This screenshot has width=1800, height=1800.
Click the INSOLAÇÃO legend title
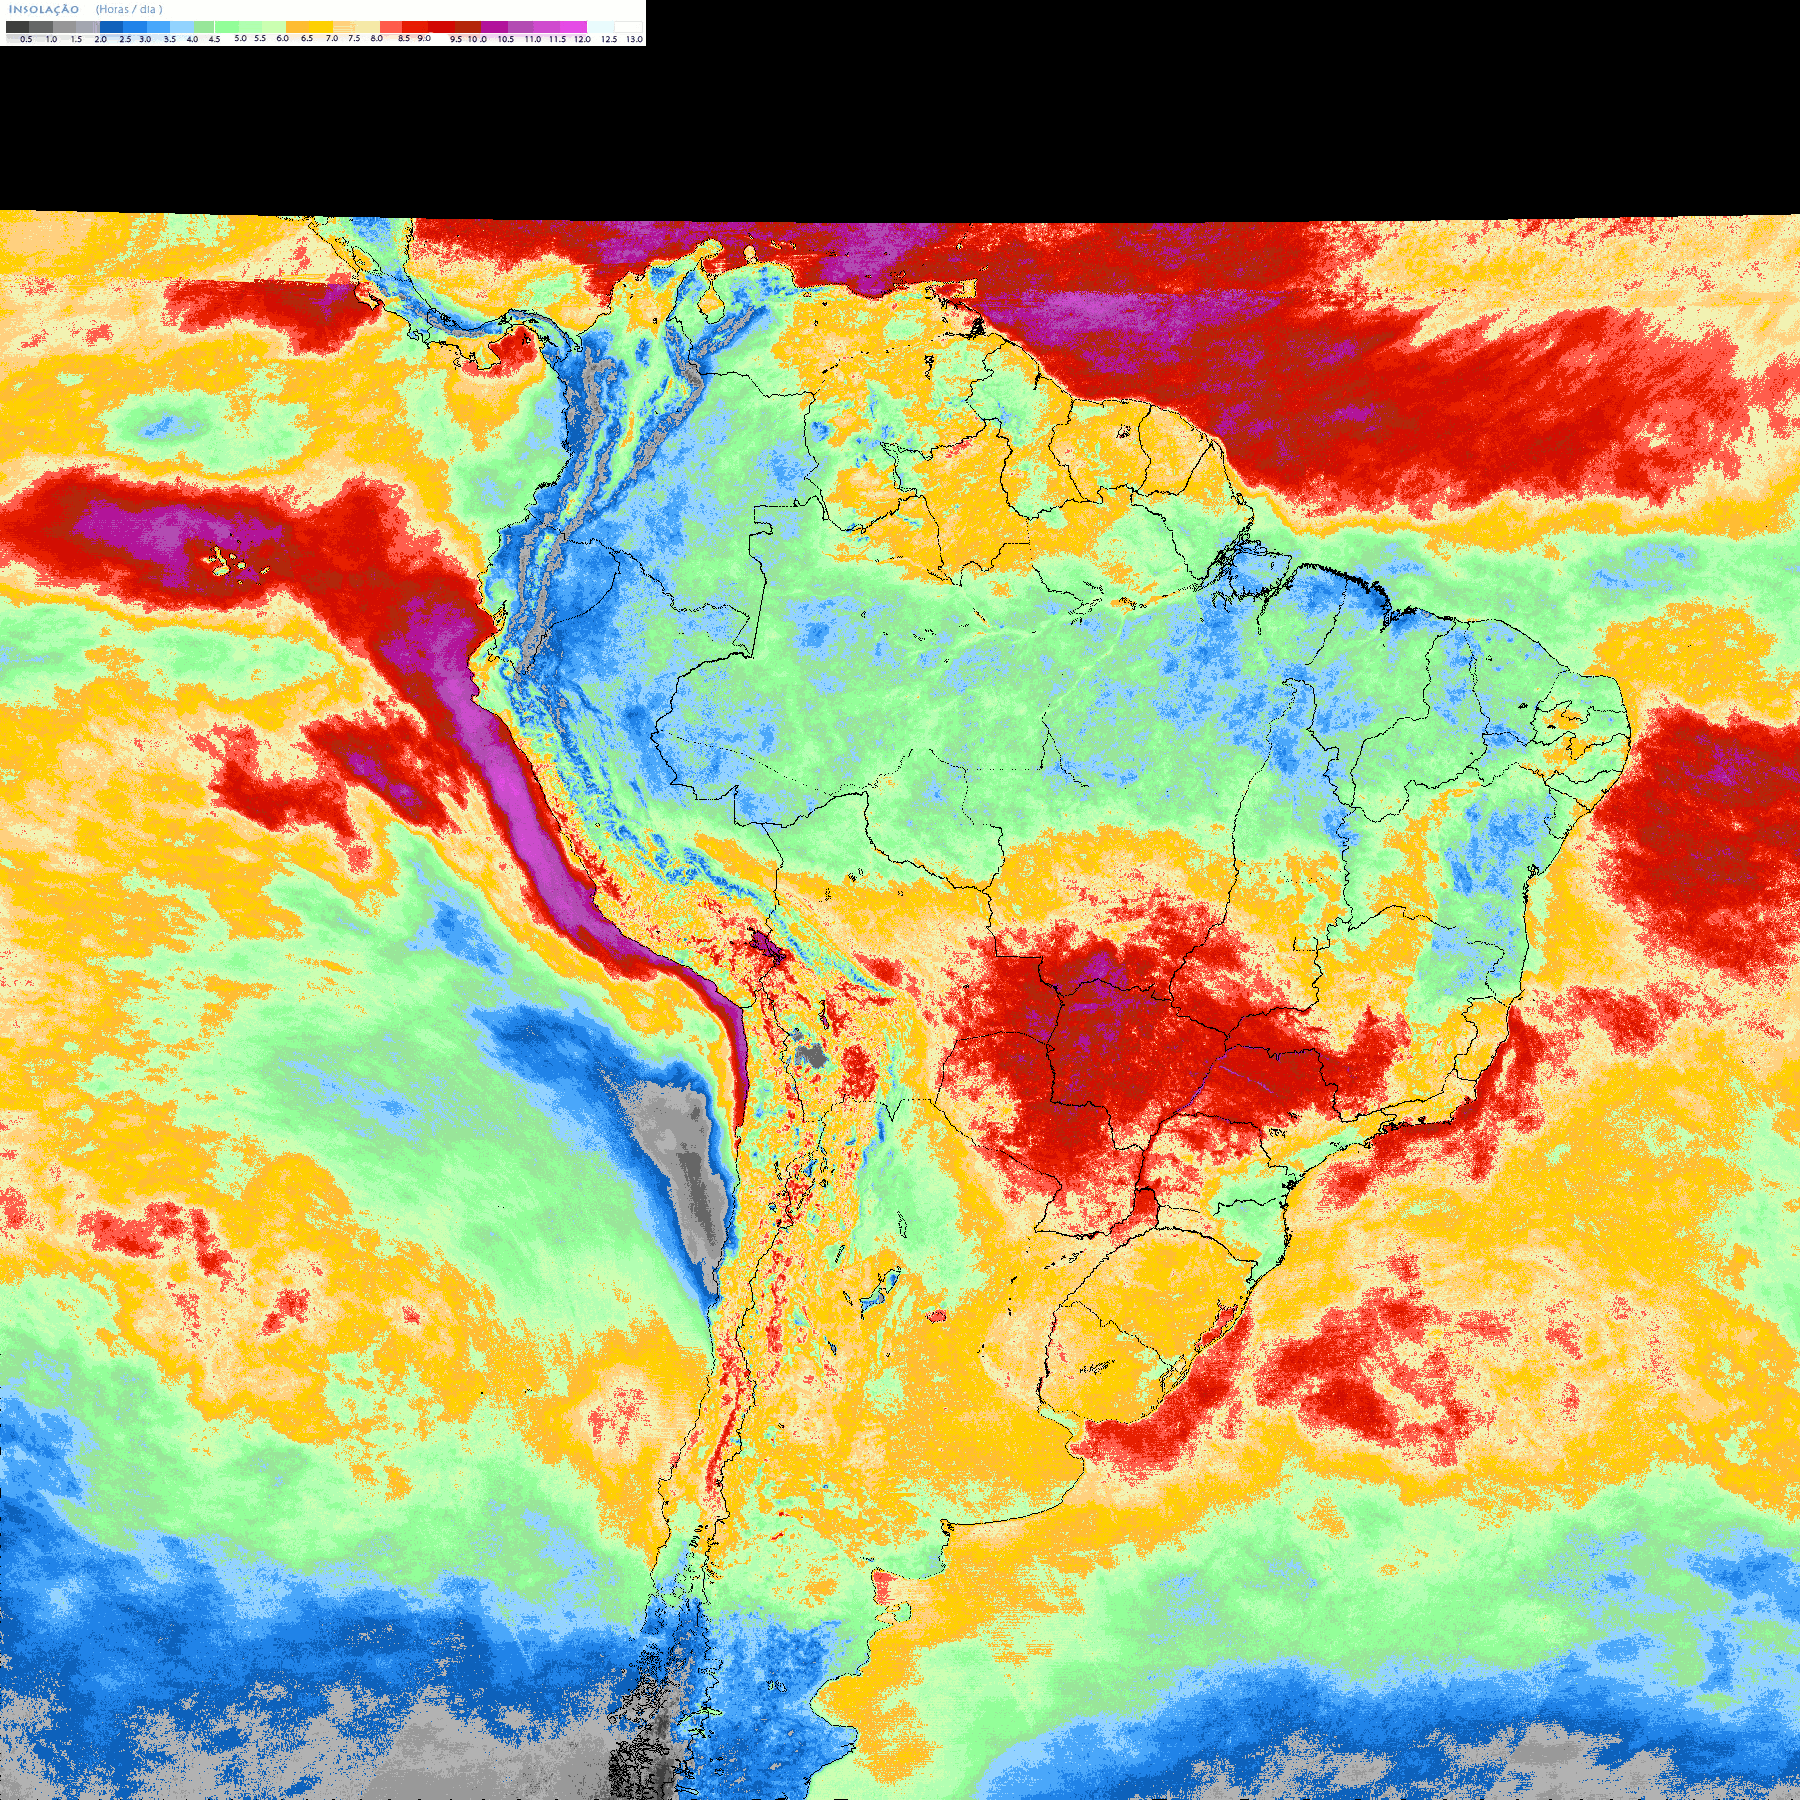tap(44, 9)
